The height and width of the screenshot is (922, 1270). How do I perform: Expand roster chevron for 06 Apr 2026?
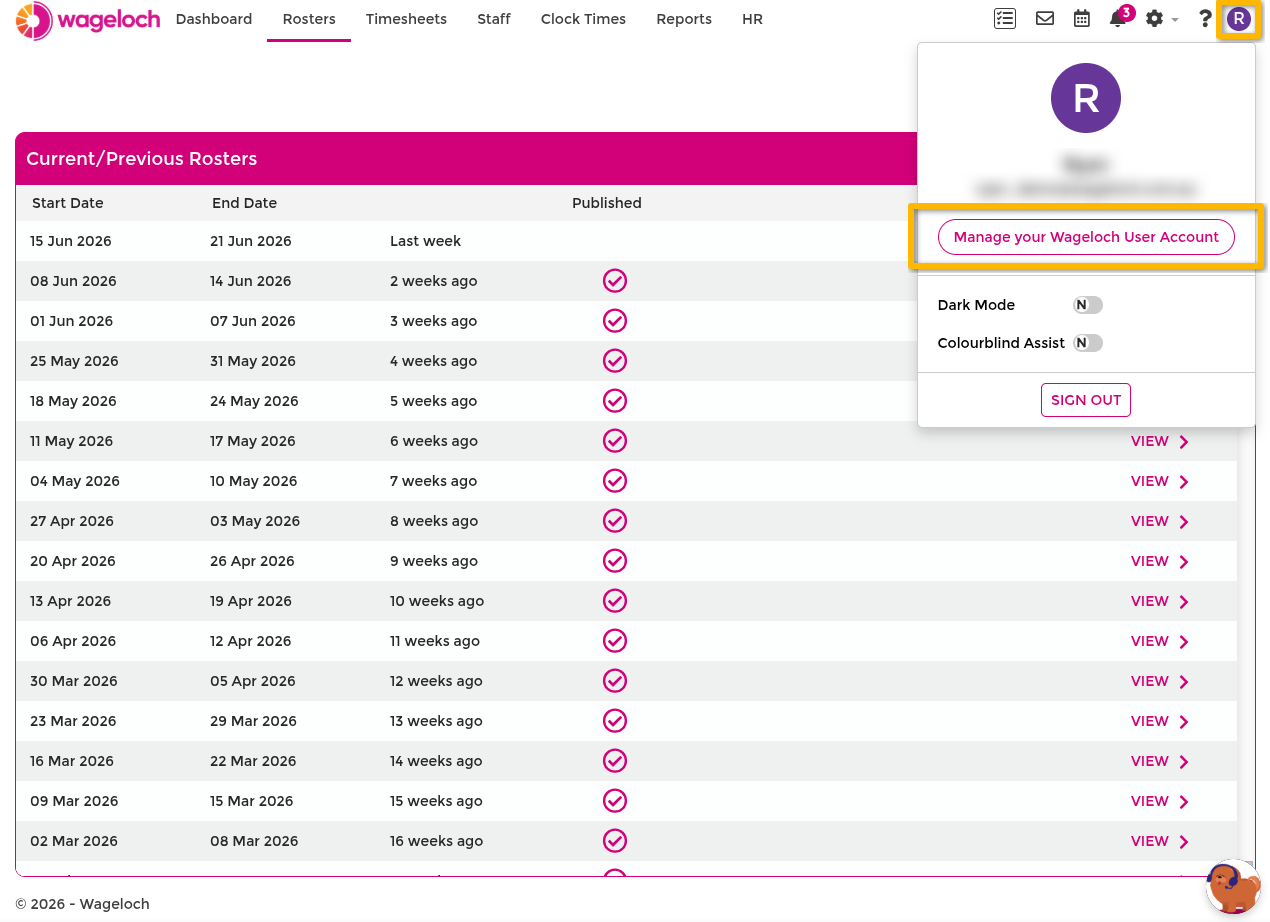1184,642
